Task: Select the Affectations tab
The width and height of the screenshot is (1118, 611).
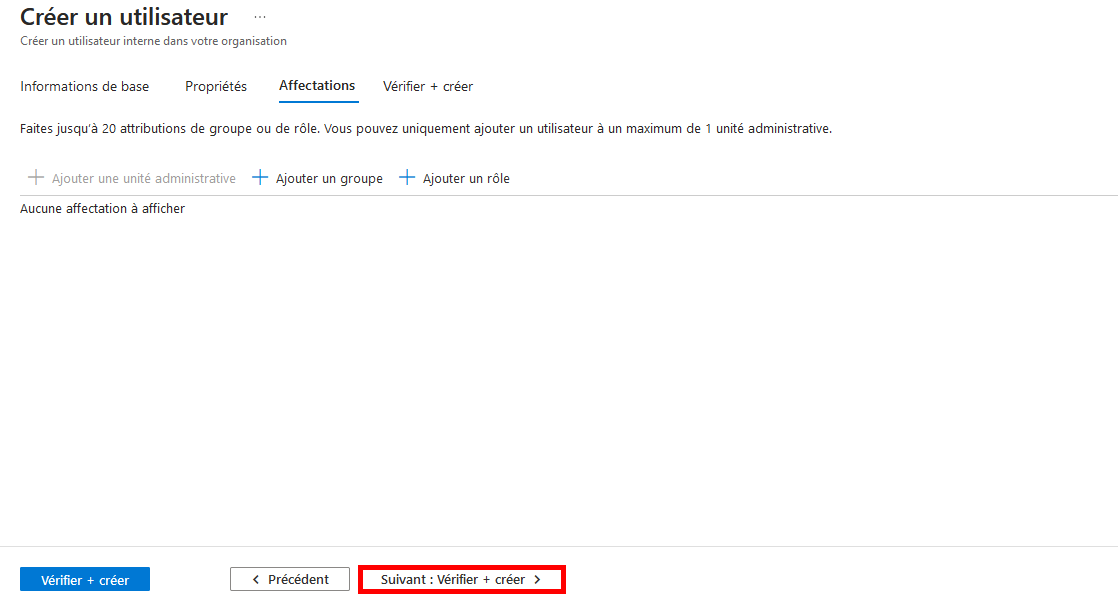Action: tap(317, 86)
